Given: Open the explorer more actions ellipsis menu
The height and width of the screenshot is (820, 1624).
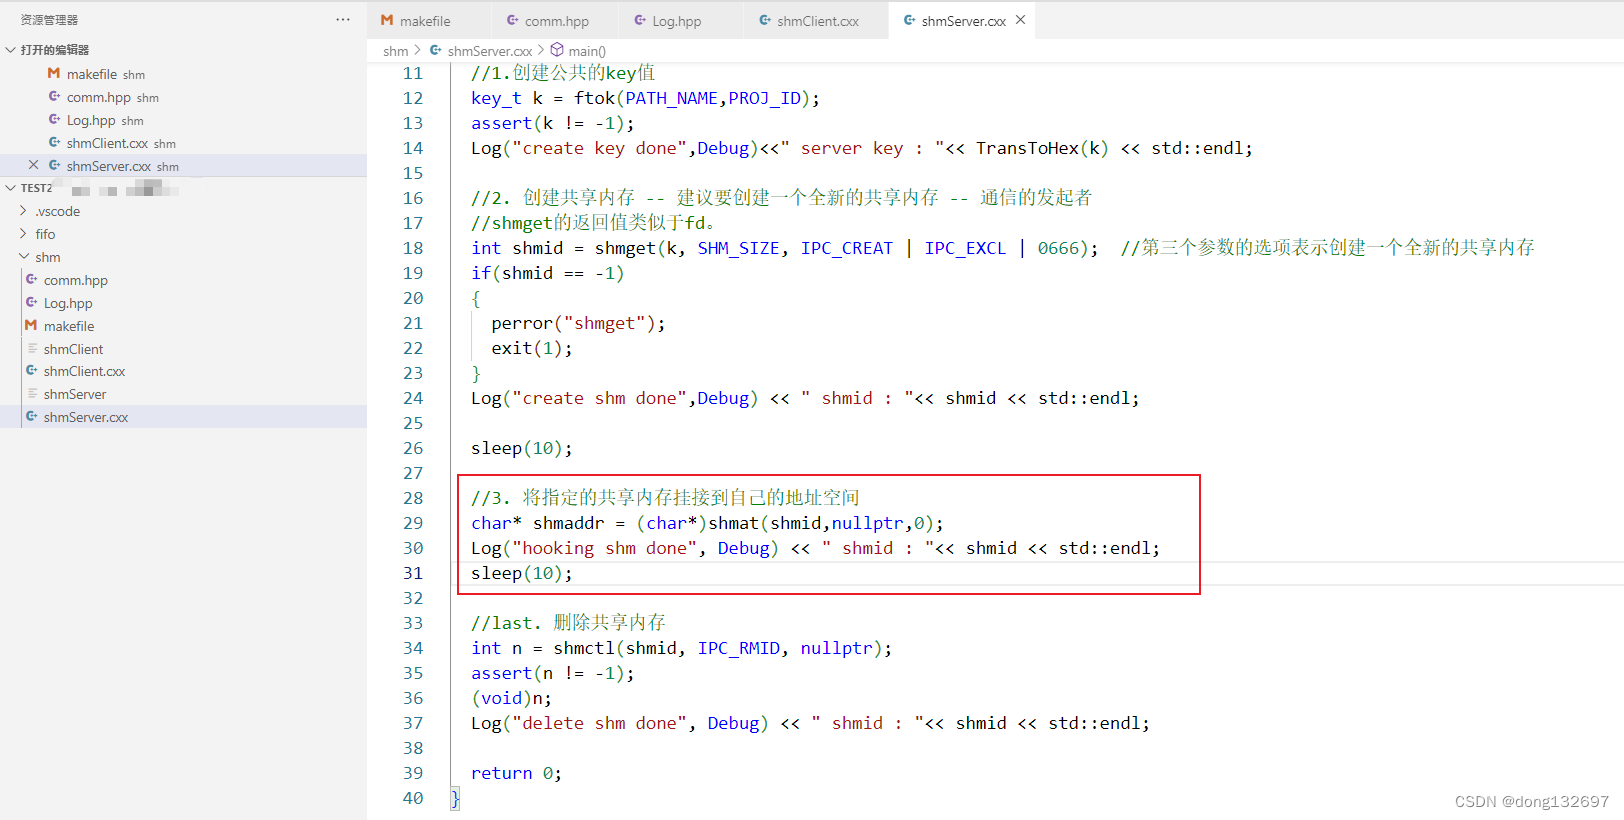Looking at the screenshot, I should tap(343, 20).
